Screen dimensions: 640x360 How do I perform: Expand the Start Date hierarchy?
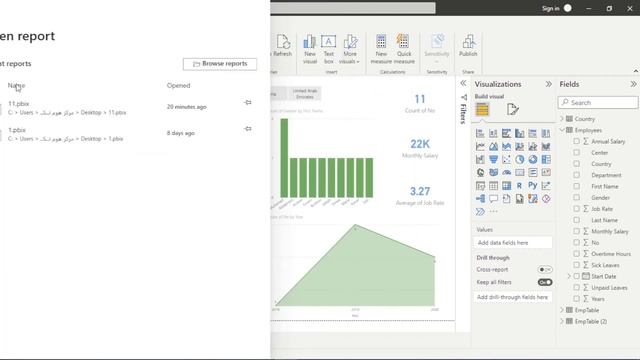[569, 276]
